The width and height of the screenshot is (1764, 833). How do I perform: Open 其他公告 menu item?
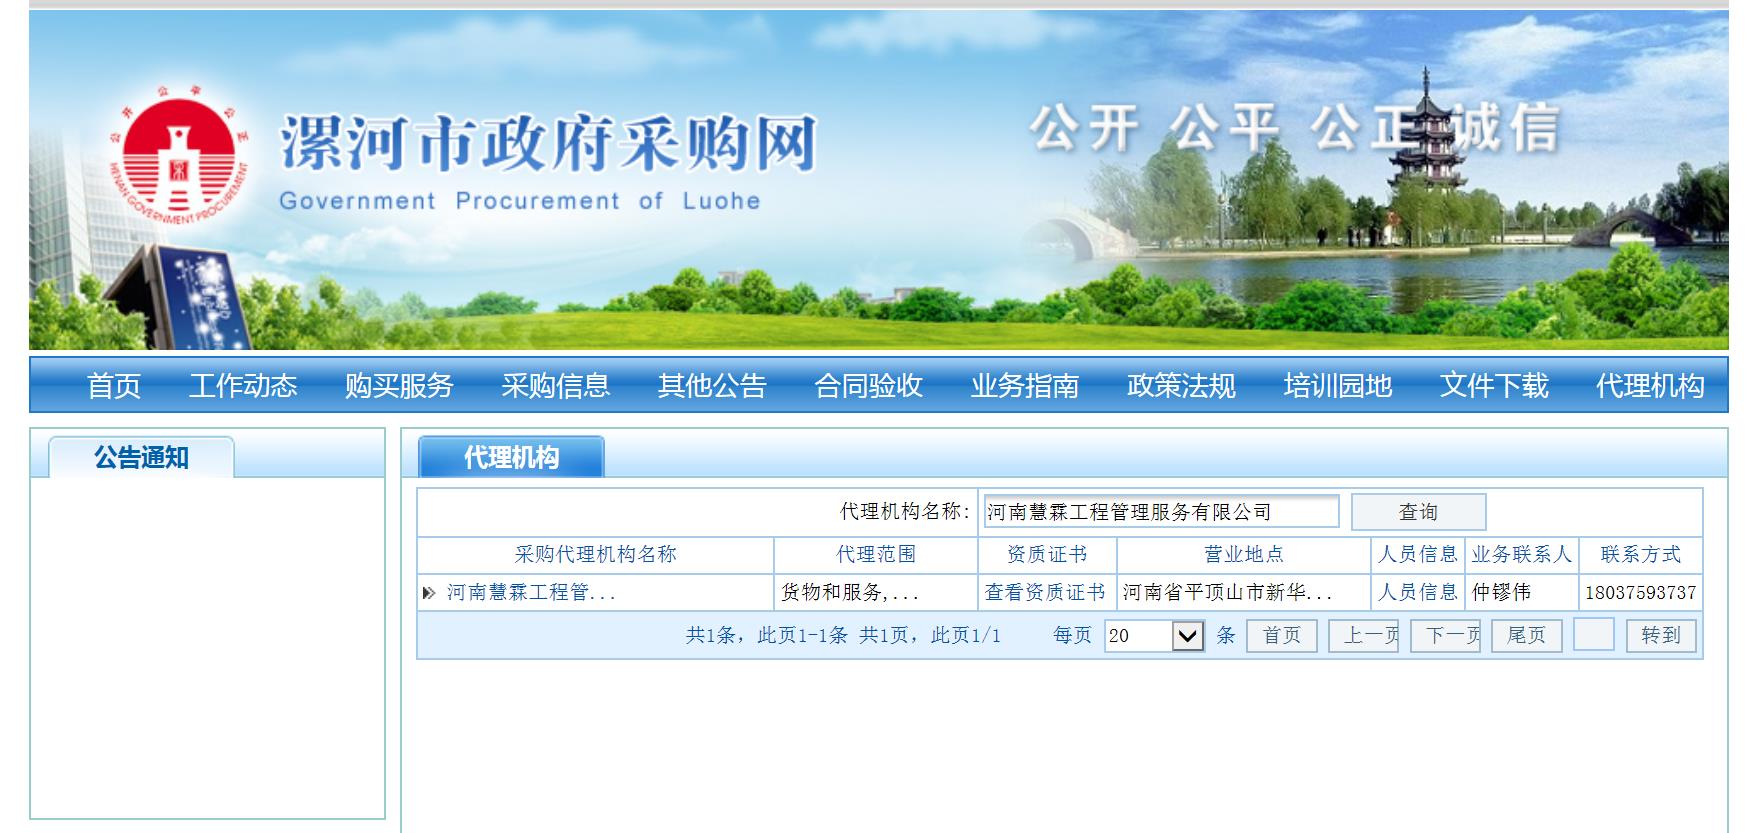coord(712,386)
